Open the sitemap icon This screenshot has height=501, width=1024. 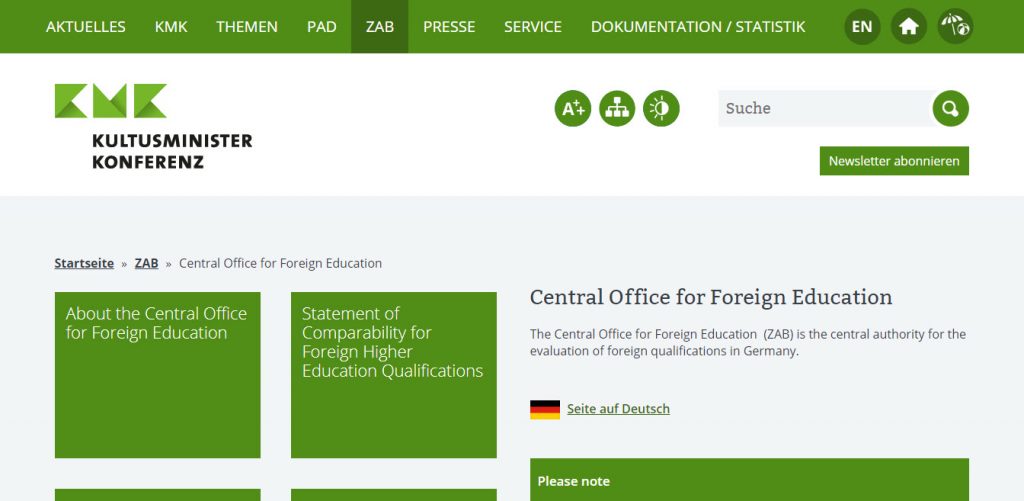pyautogui.click(x=617, y=108)
